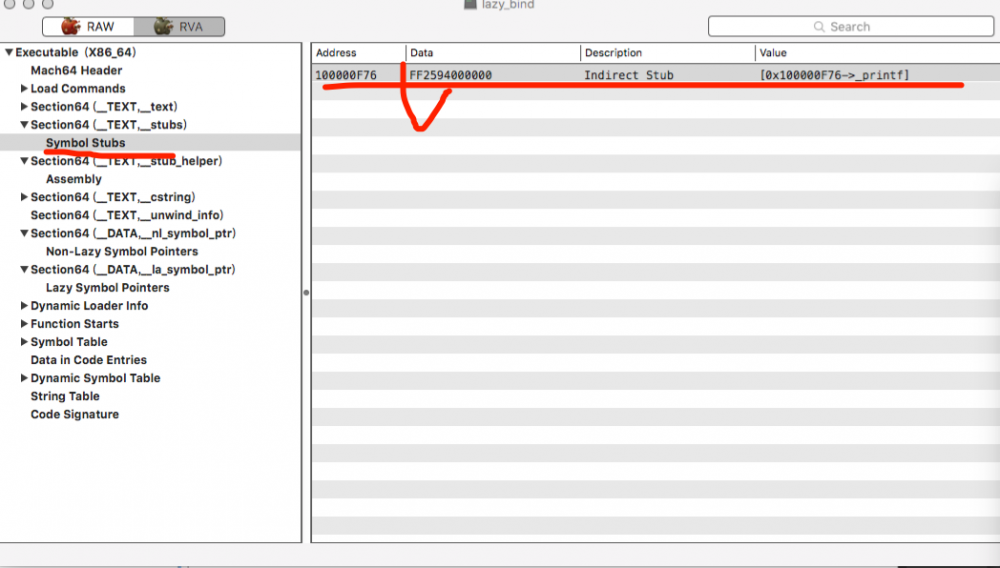Click the Address column header
This screenshot has height=568, width=1000.
[x=358, y=53]
